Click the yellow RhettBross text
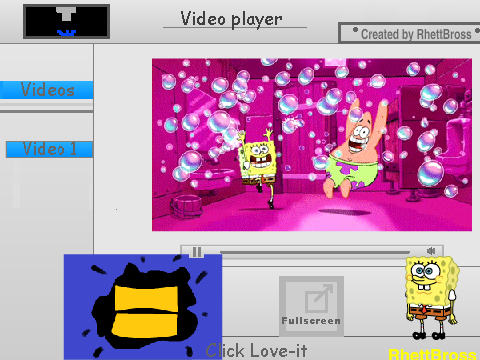The image size is (480, 360). click(x=433, y=354)
